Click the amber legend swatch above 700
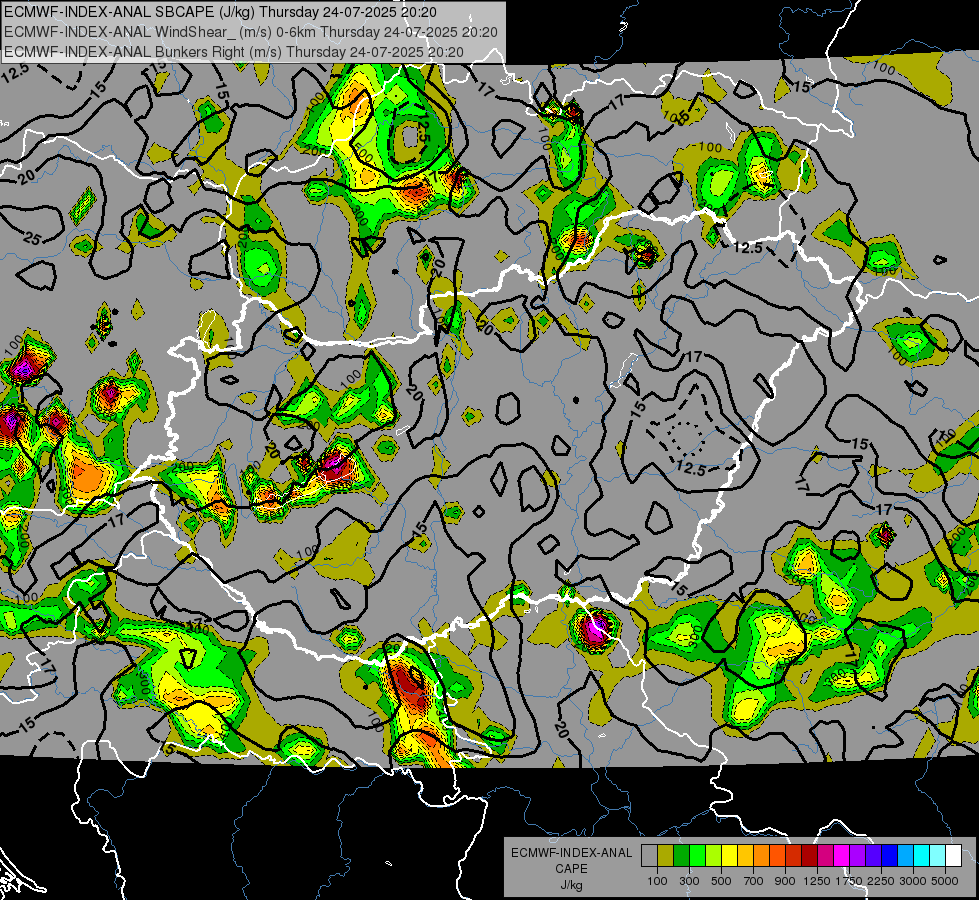The image size is (979, 900). pyautogui.click(x=745, y=856)
